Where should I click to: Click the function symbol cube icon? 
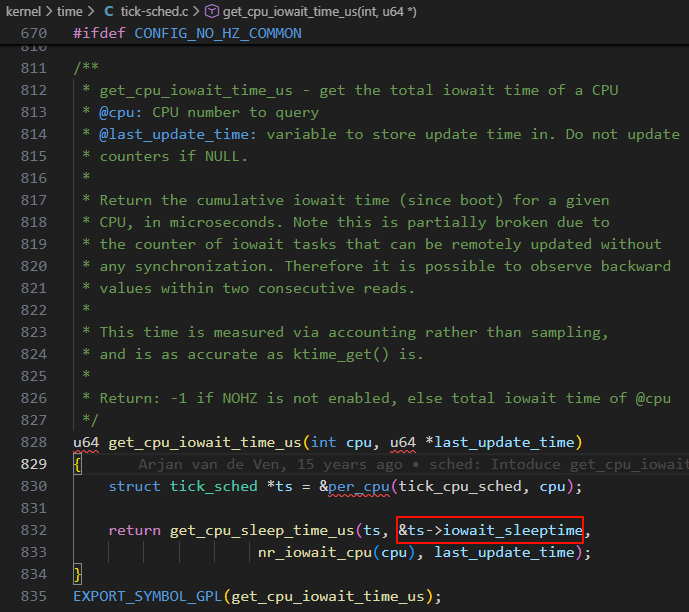click(x=212, y=11)
